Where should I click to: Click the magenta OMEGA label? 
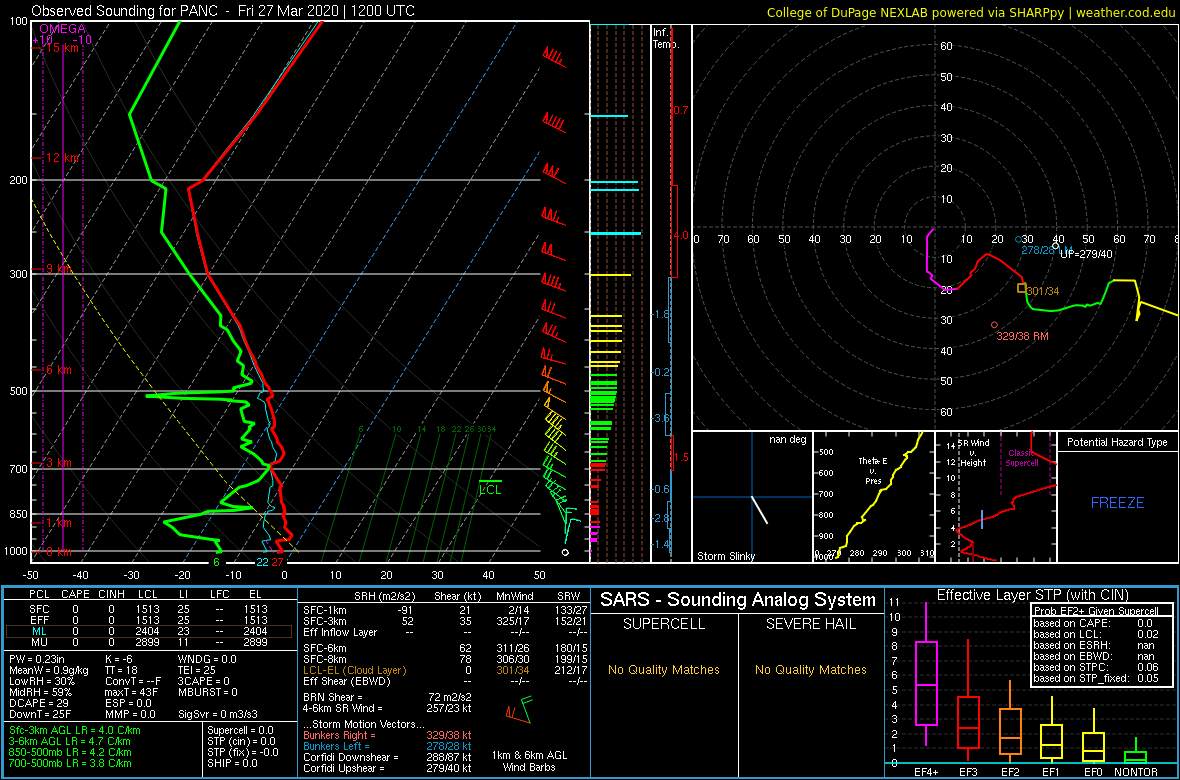63,29
